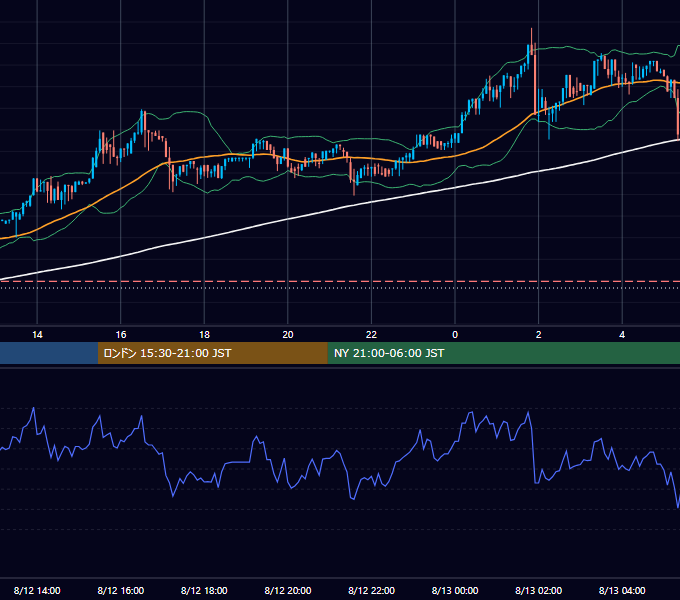Click the blue session band before London

click(x=49, y=353)
